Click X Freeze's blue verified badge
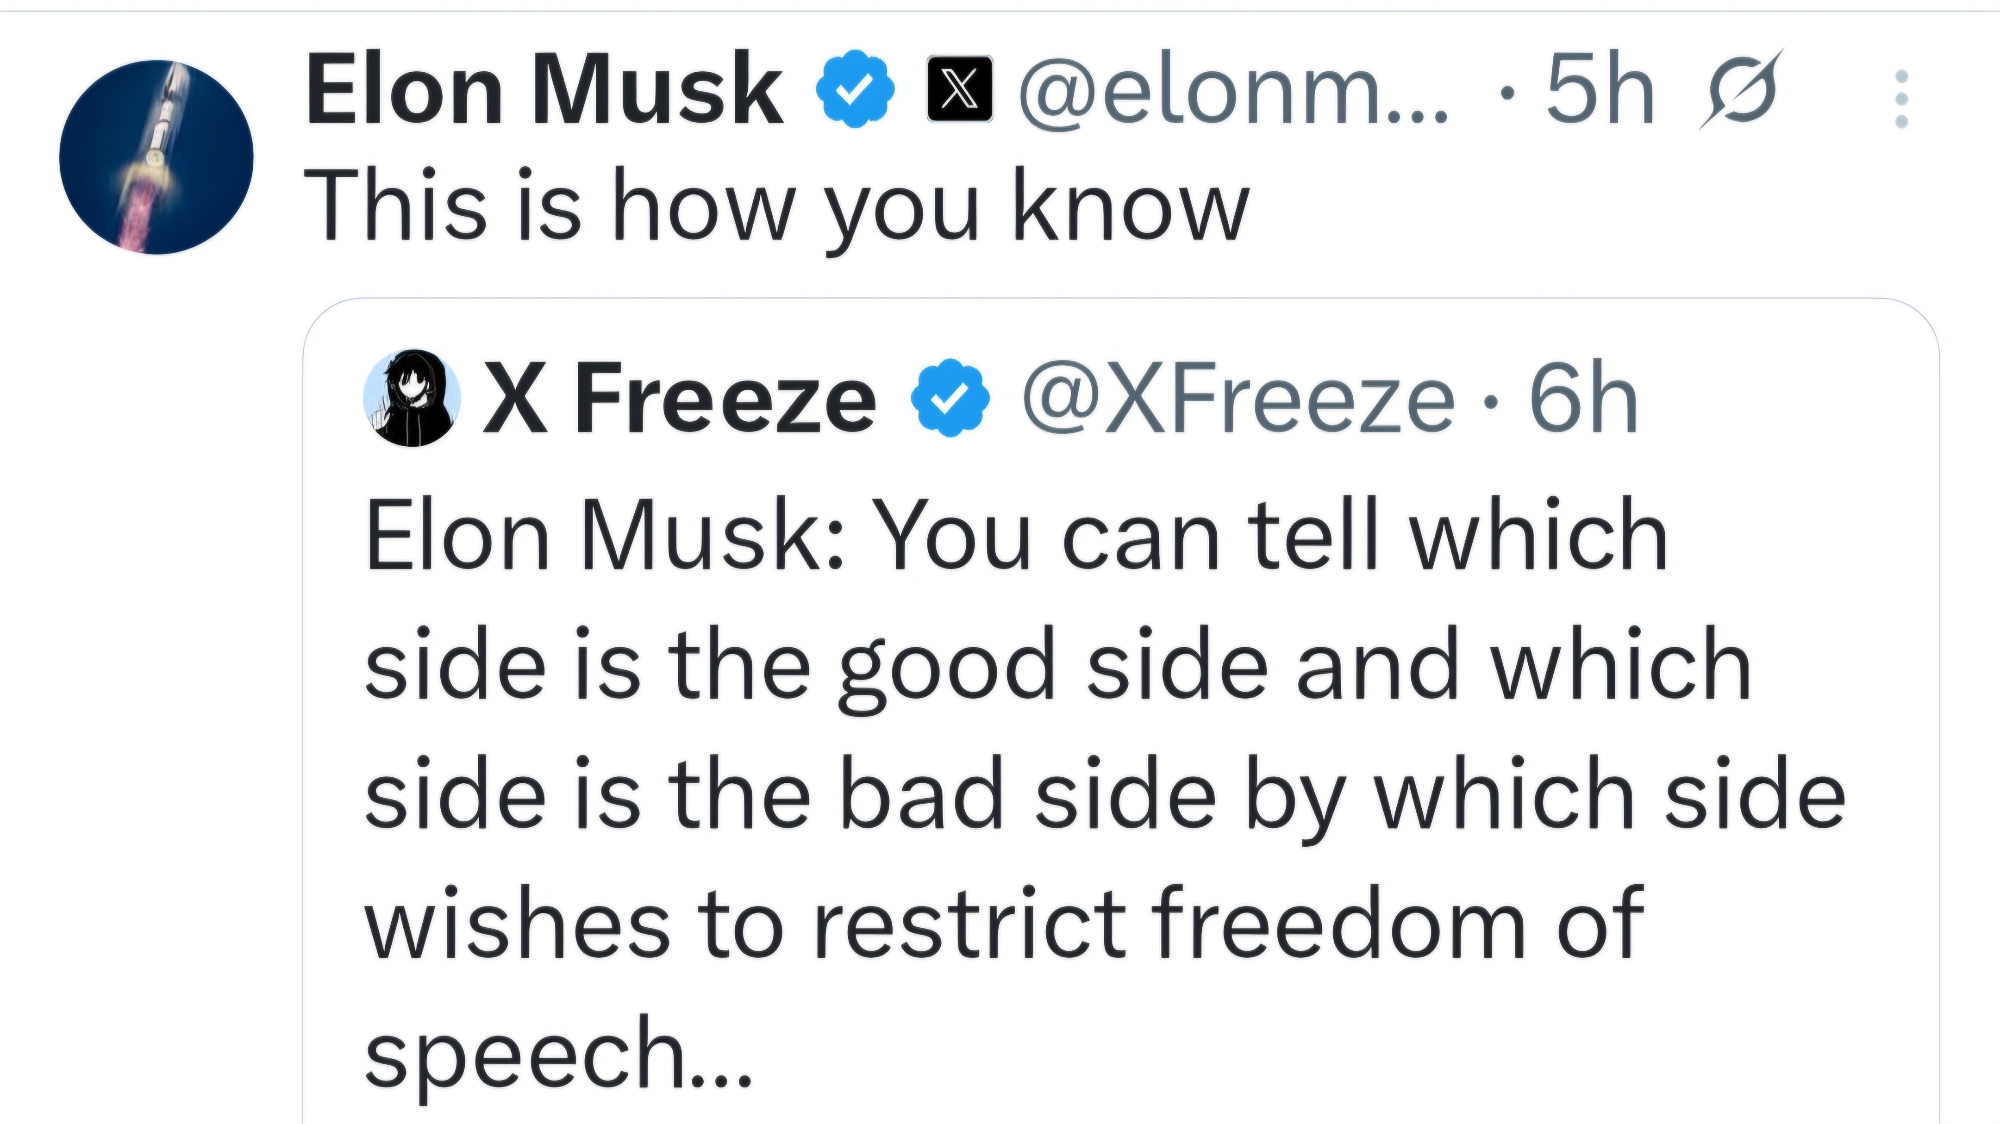This screenshot has height=1124, width=2000. click(x=949, y=398)
